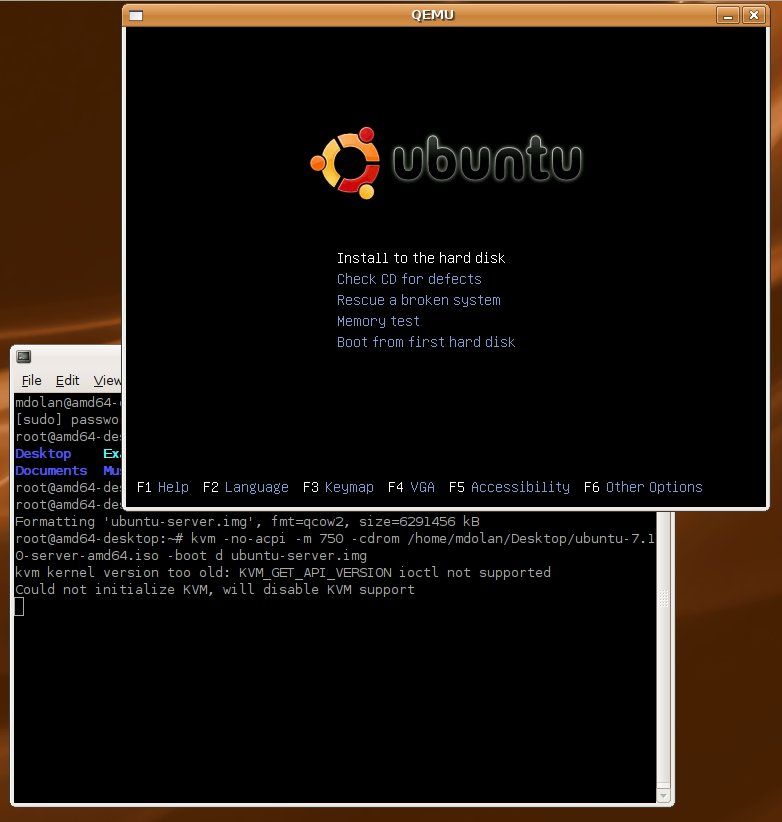Choose Boot from first hard disk
The height and width of the screenshot is (822, 782).
click(426, 342)
